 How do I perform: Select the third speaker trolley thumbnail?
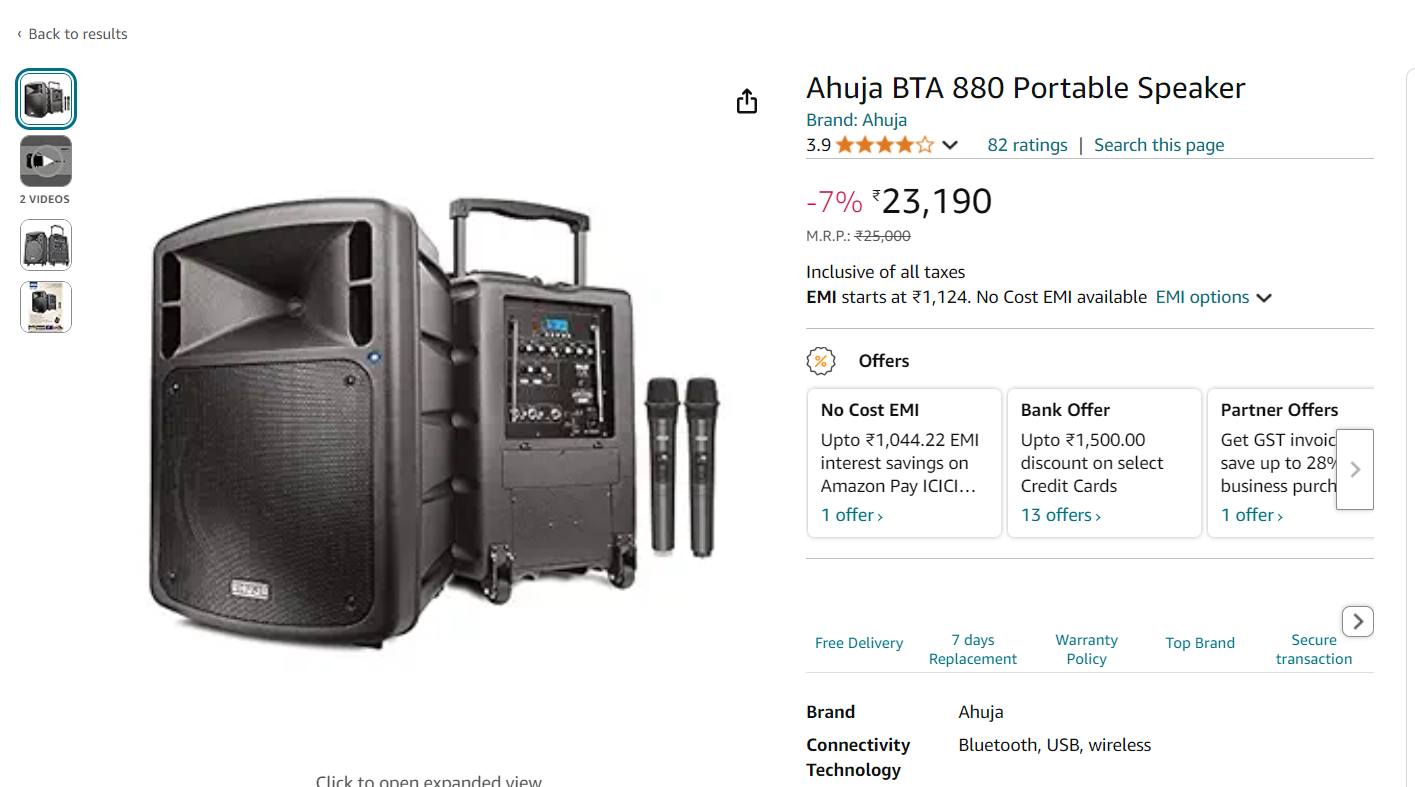click(x=46, y=245)
